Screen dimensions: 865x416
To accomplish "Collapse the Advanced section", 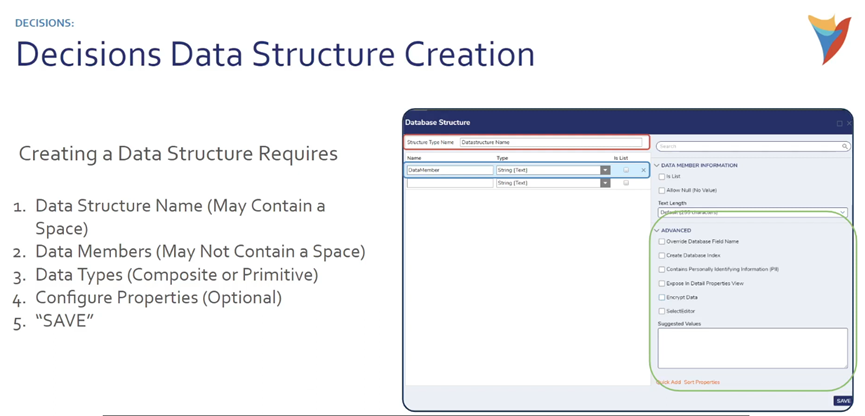I will [x=656, y=231].
